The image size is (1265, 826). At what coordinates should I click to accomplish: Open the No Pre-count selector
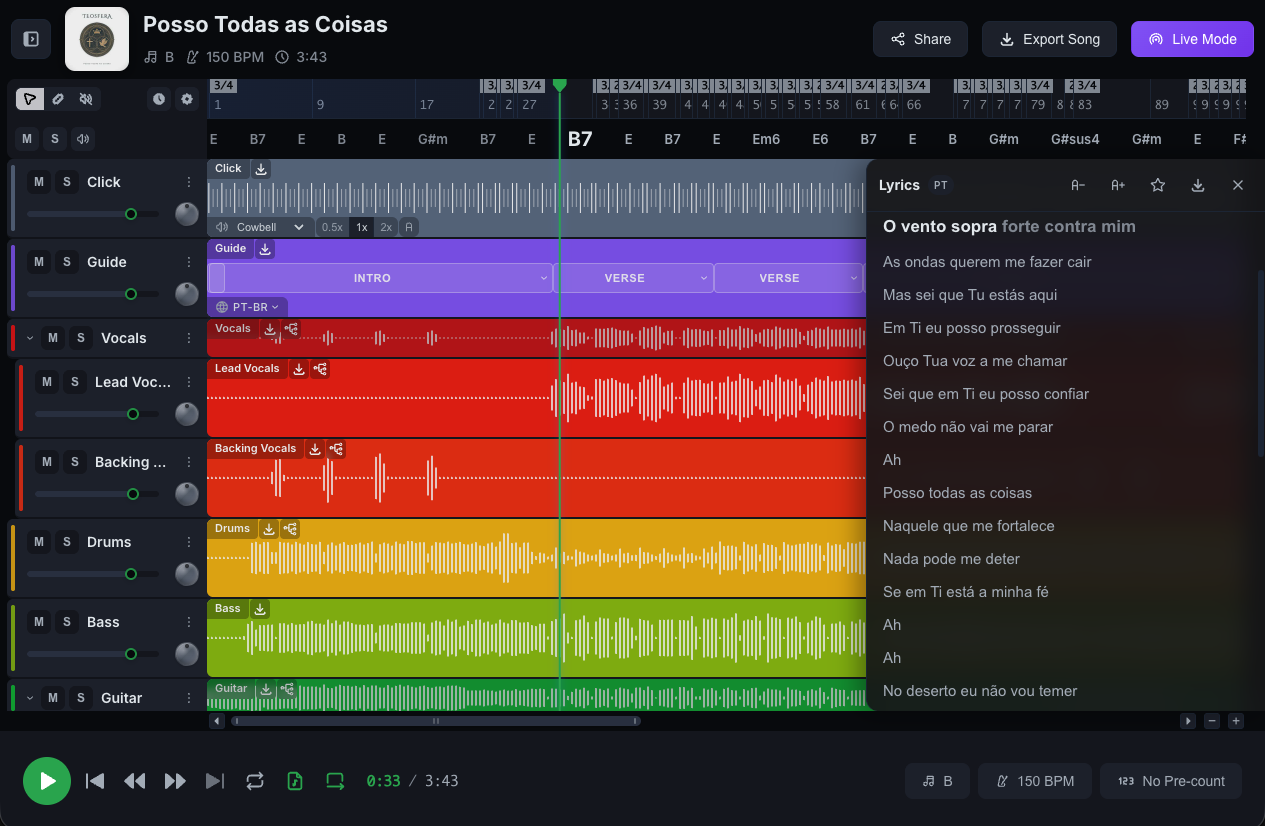click(1171, 781)
